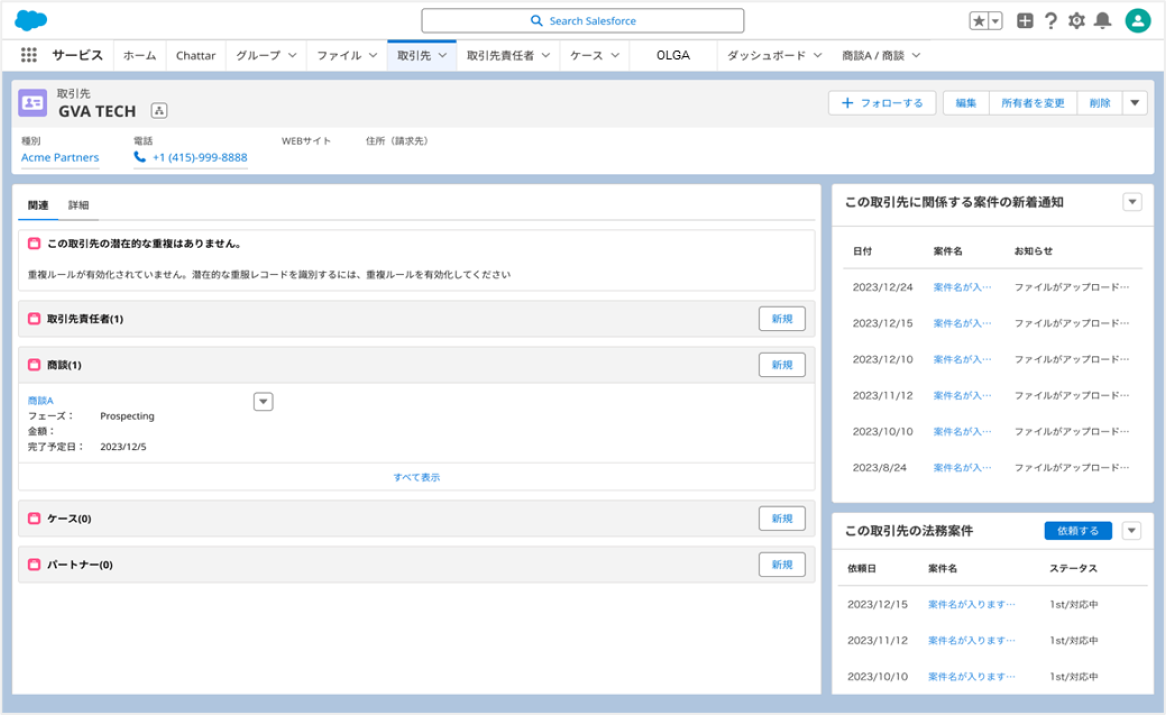Image resolution: width=1166 pixels, height=715 pixels.
Task: Click the 編集 button
Action: [x=966, y=103]
